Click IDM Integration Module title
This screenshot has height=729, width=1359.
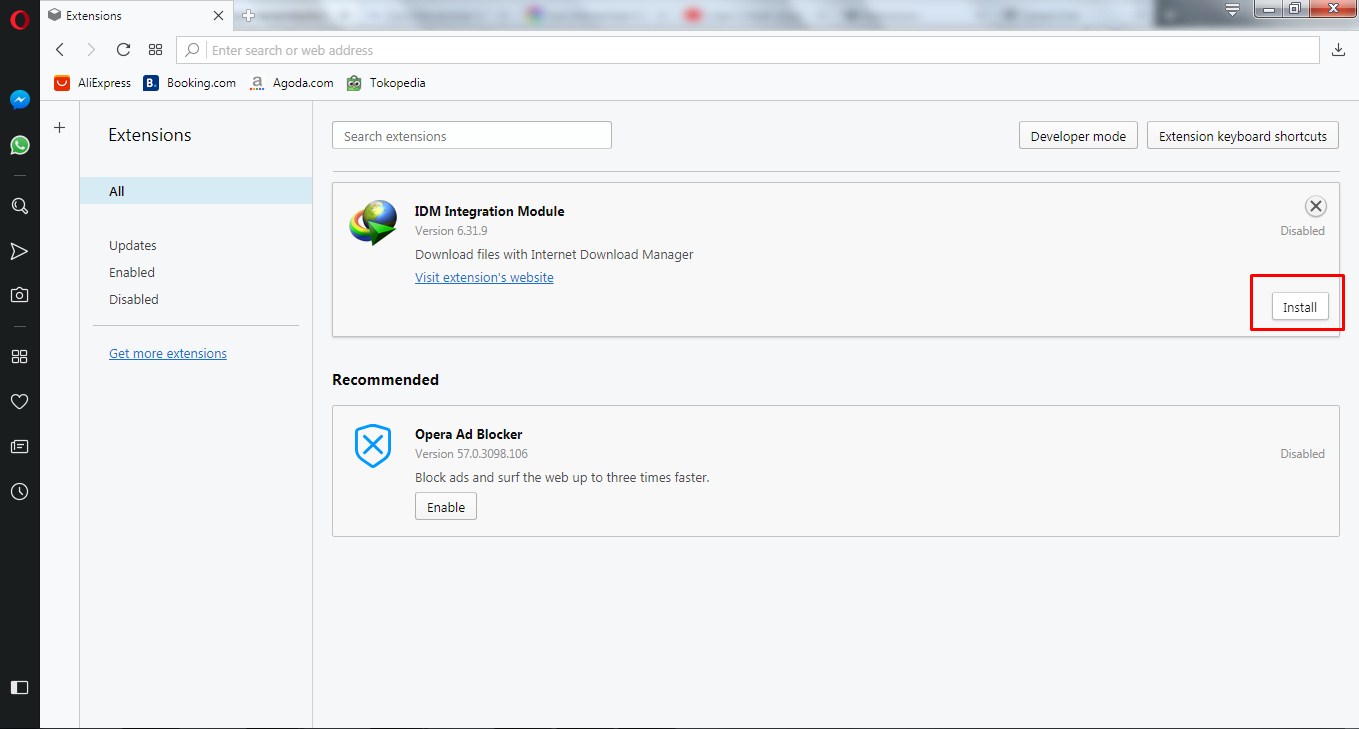490,211
